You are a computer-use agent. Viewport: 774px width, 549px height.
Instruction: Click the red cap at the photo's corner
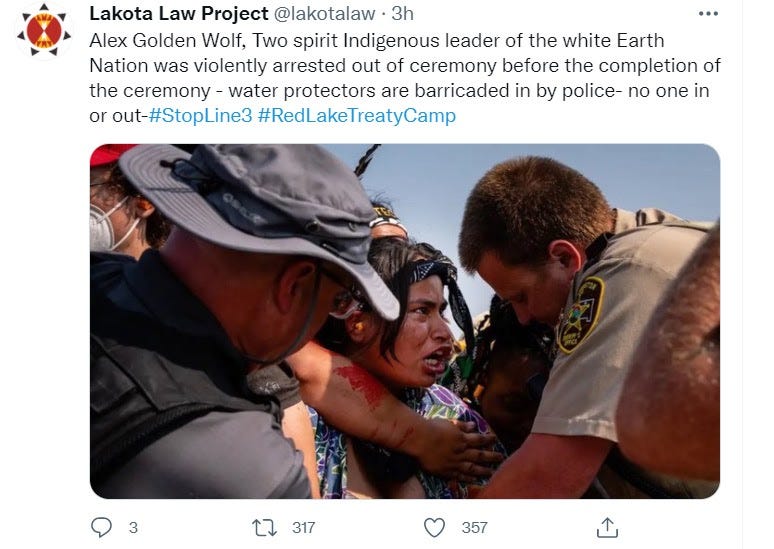click(x=110, y=154)
